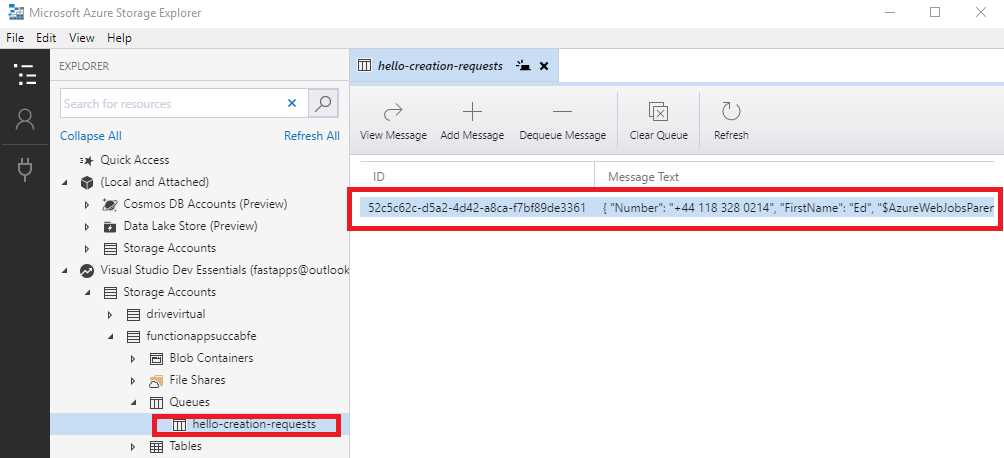The width and height of the screenshot is (1004, 458).
Task: Click the Refresh circular arrow icon
Action: pyautogui.click(x=731, y=112)
